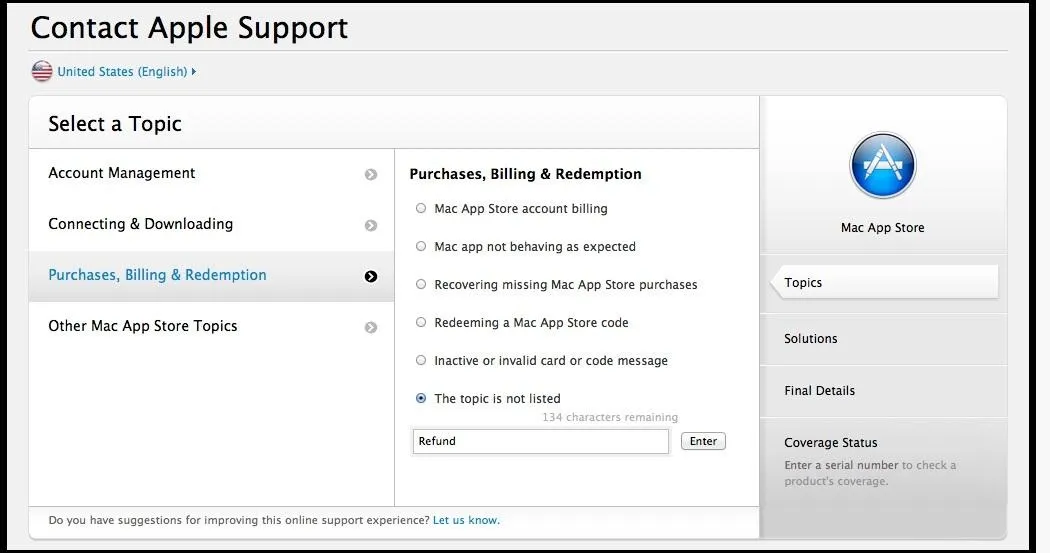Click the Purchases, Billing & Redemption panel heading
This screenshot has width=1050, height=553.
click(x=526, y=174)
